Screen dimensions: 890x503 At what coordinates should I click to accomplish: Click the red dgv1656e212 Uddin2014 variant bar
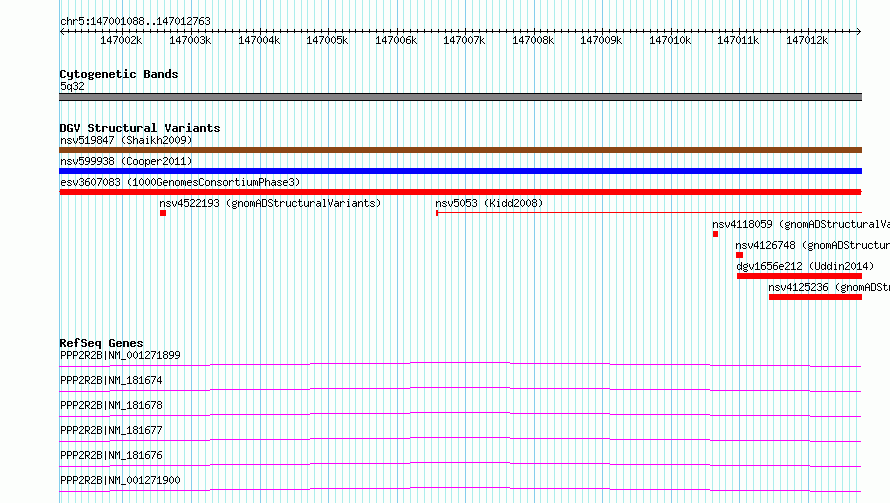(x=799, y=276)
